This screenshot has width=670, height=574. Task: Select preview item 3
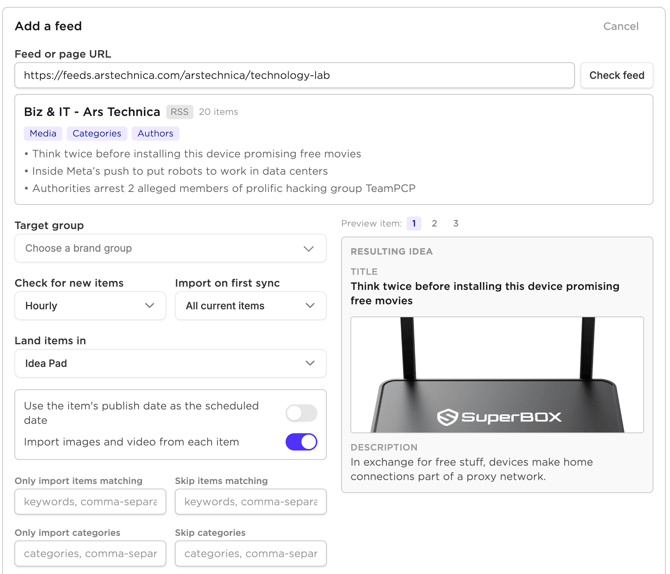pos(455,224)
